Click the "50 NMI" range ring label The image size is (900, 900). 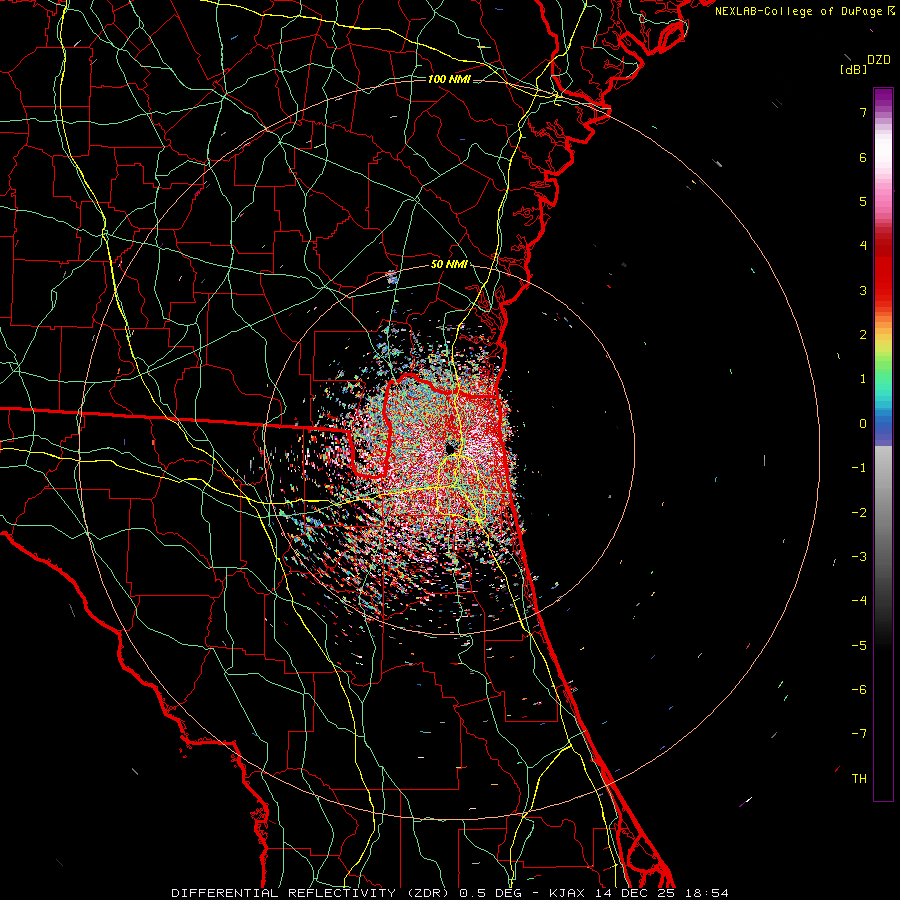[x=449, y=265]
